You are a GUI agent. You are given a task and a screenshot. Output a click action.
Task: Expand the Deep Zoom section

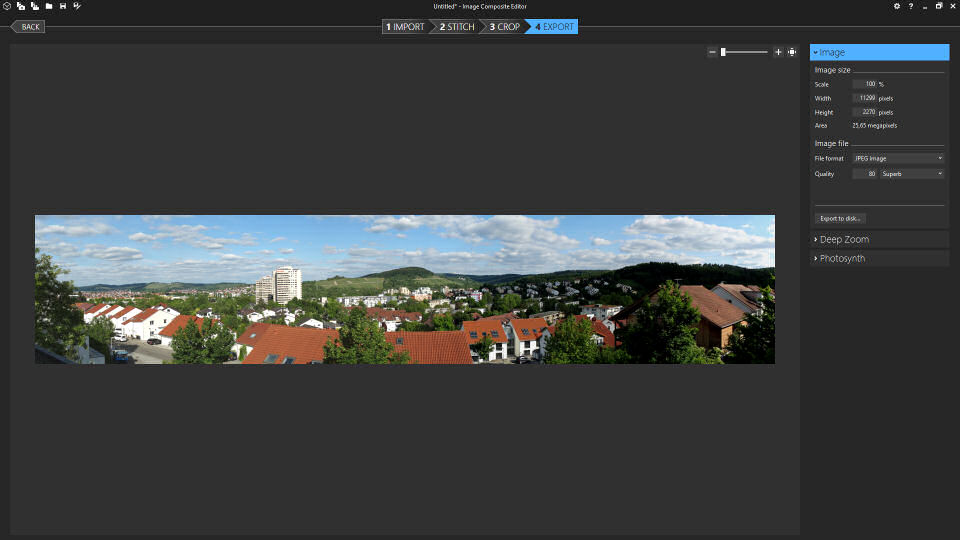pyautogui.click(x=879, y=240)
